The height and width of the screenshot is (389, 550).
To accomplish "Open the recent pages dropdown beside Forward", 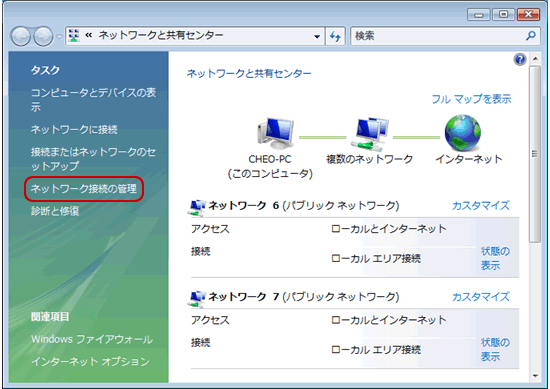I will pyautogui.click(x=59, y=36).
